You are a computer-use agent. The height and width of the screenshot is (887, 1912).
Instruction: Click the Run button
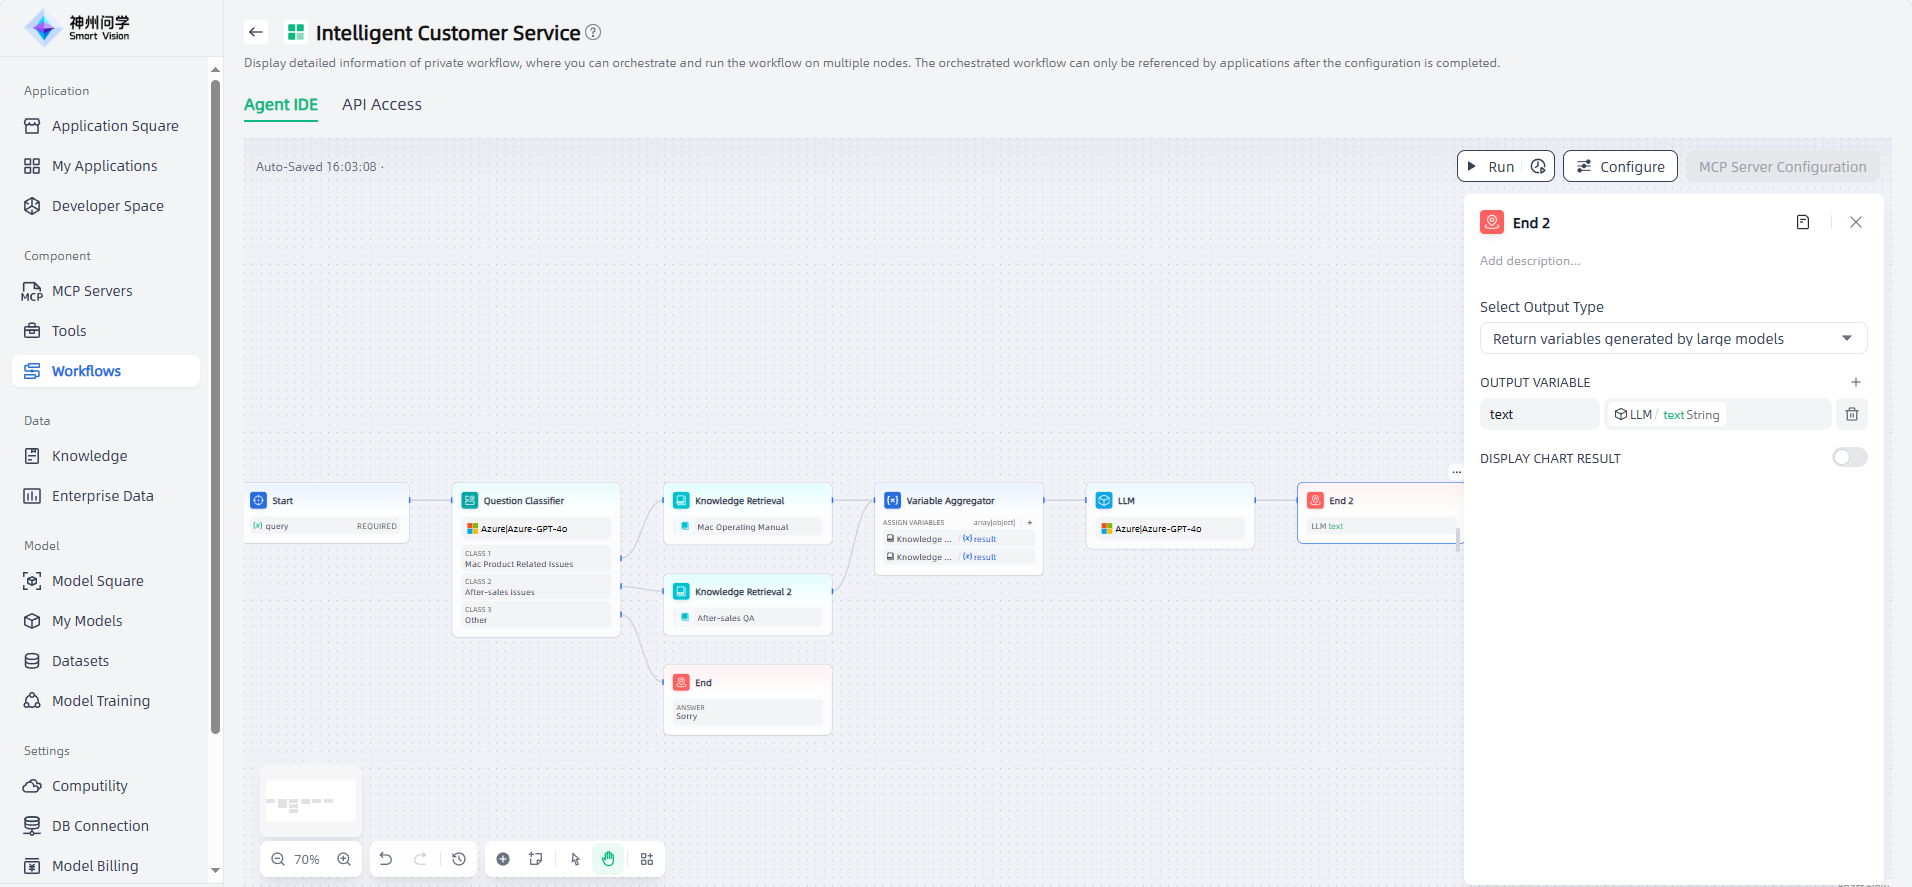(x=1491, y=167)
